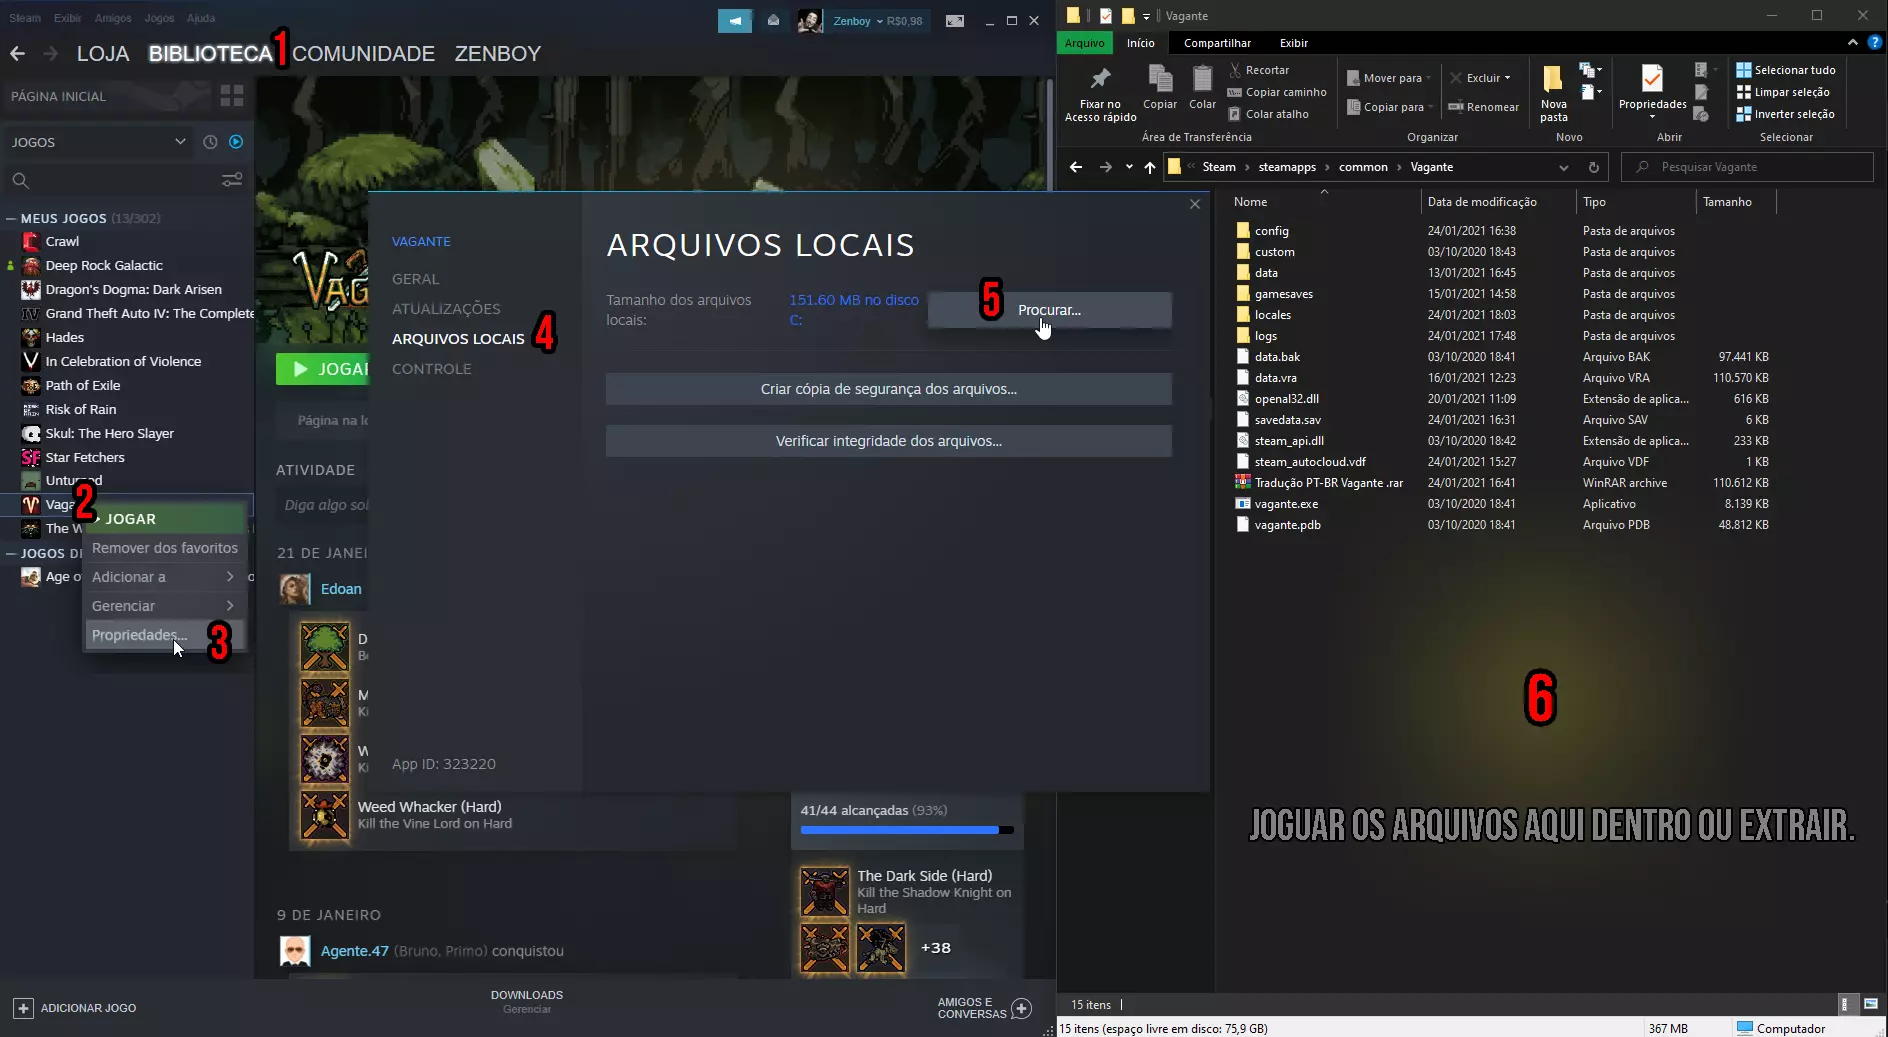
Task: Open Edoan's profile link in activity
Action: (341, 589)
